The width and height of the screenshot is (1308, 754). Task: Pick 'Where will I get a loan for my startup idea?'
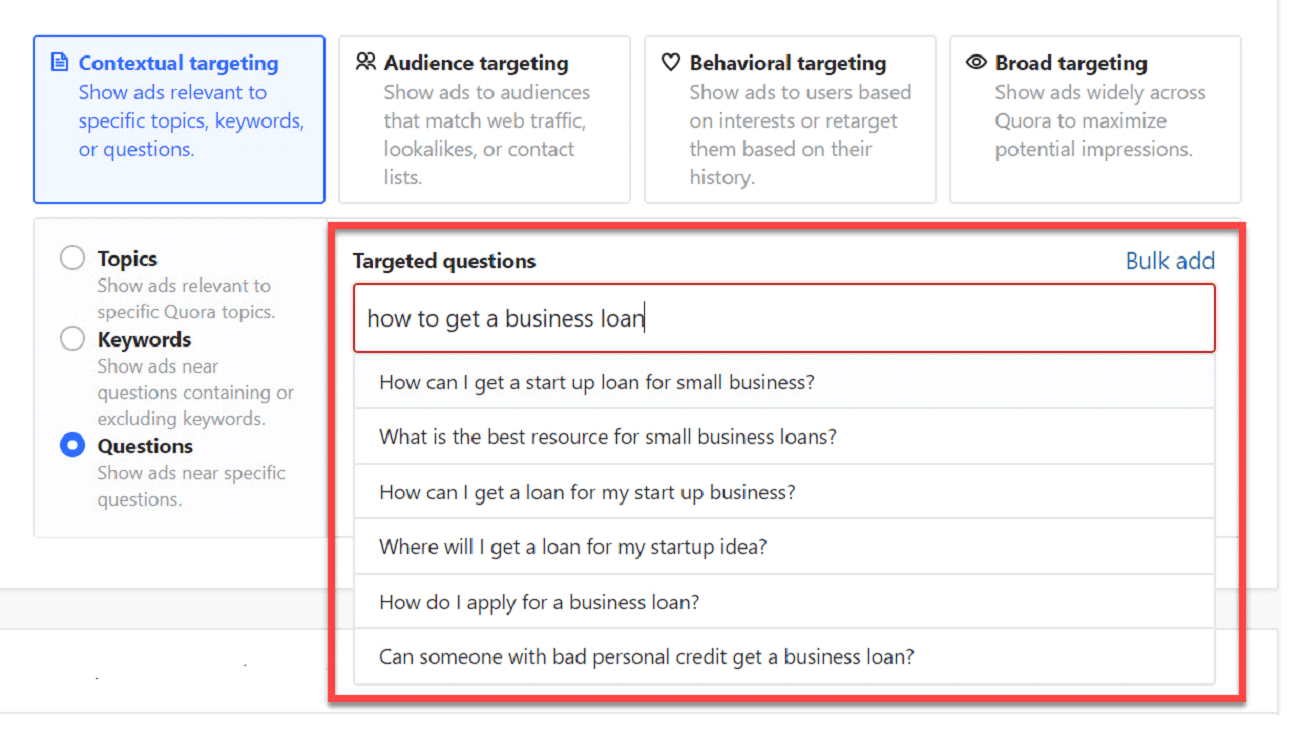[x=784, y=547]
